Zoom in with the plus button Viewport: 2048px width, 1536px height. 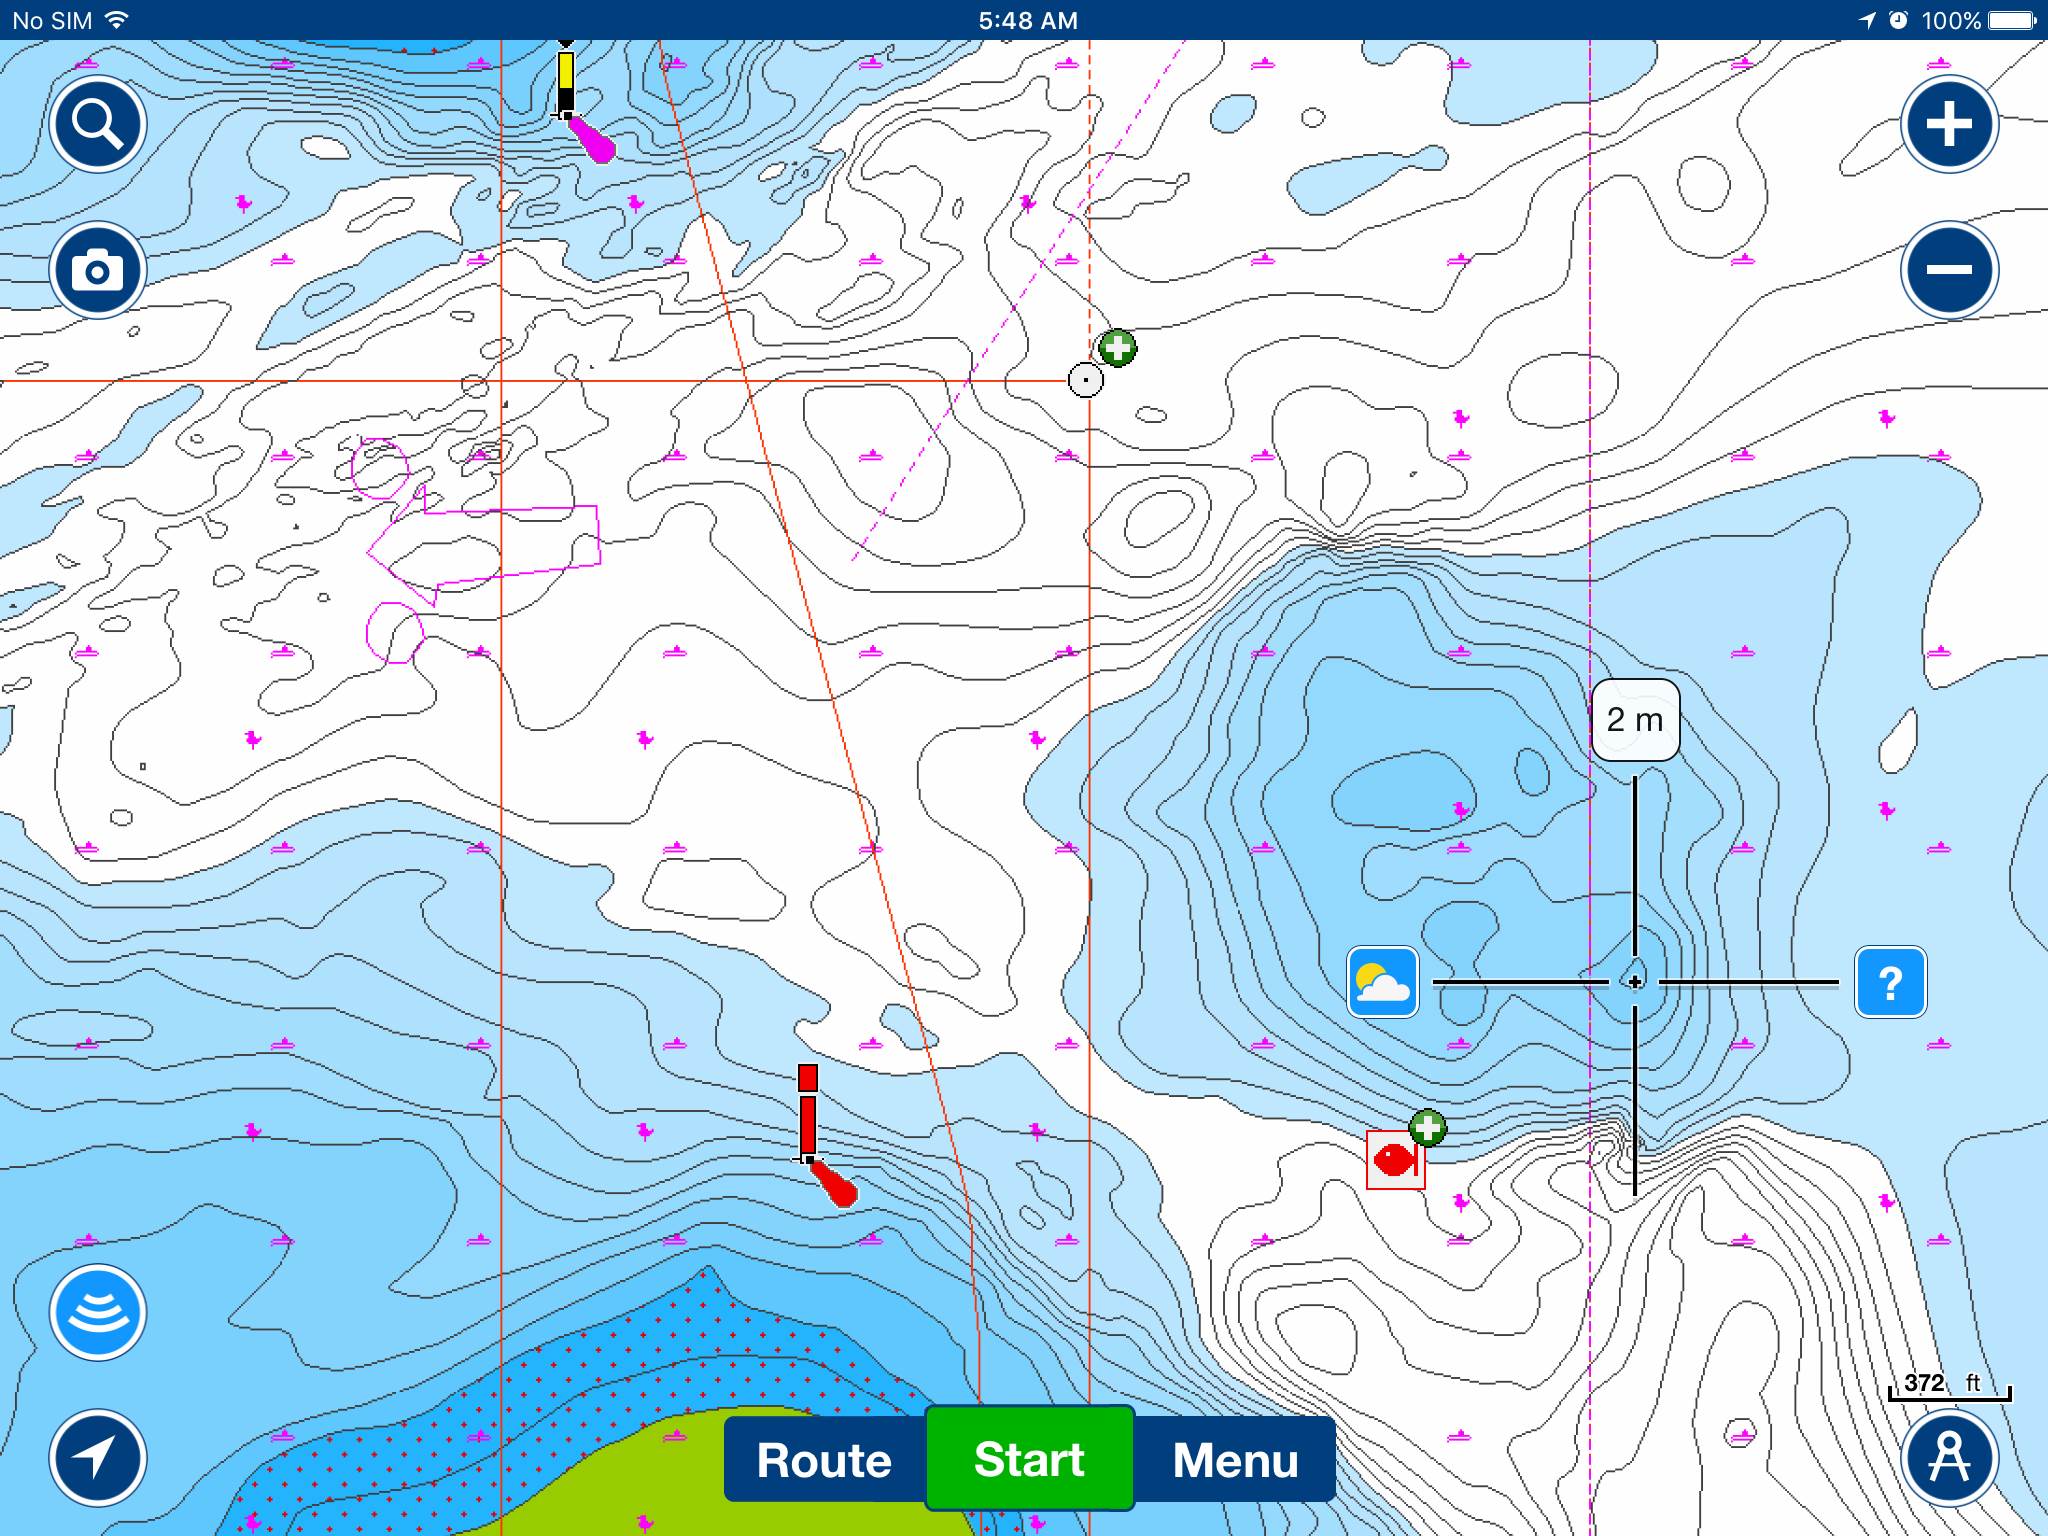click(1949, 125)
